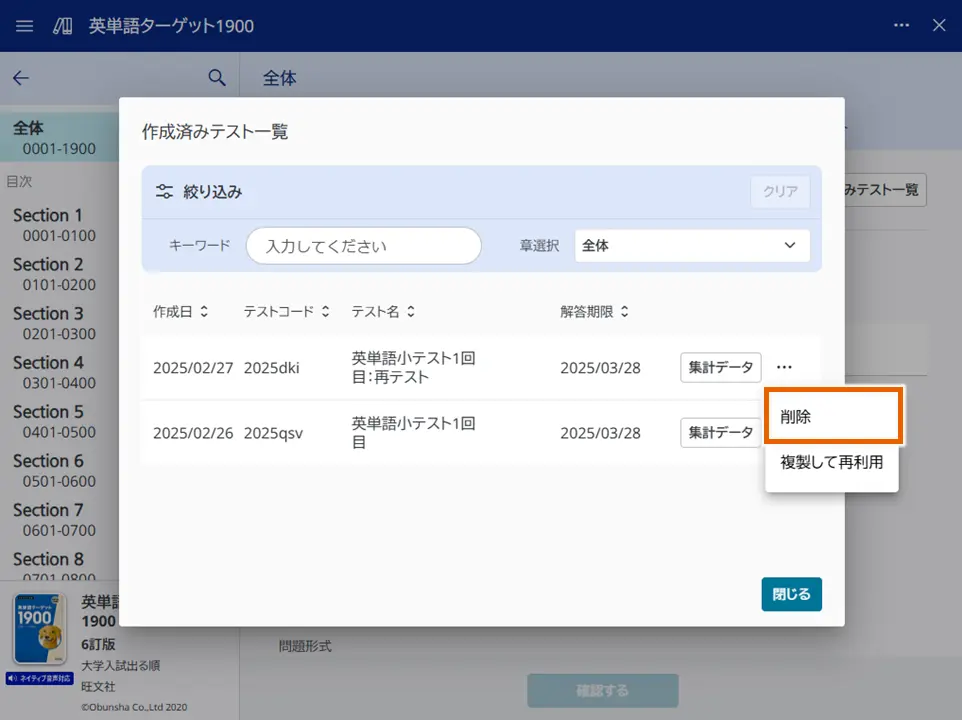Image resolution: width=962 pixels, height=720 pixels.
Task: Open the title bar overflow (…) menu
Action: point(899,26)
